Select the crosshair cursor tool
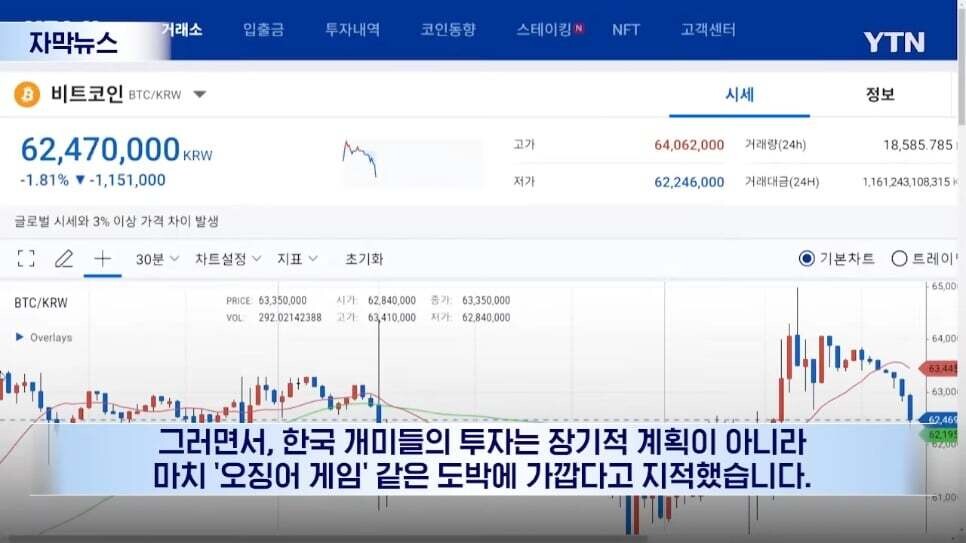 click(x=102, y=259)
